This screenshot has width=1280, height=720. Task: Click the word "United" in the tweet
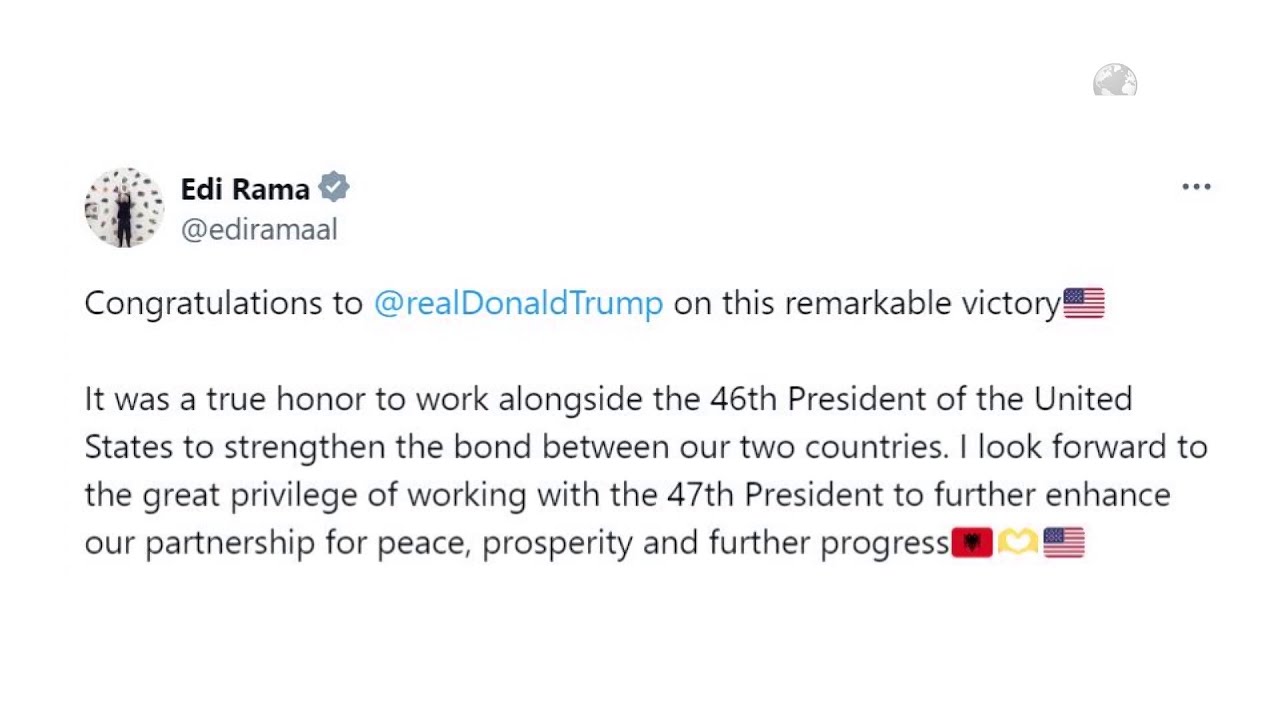(x=1083, y=399)
